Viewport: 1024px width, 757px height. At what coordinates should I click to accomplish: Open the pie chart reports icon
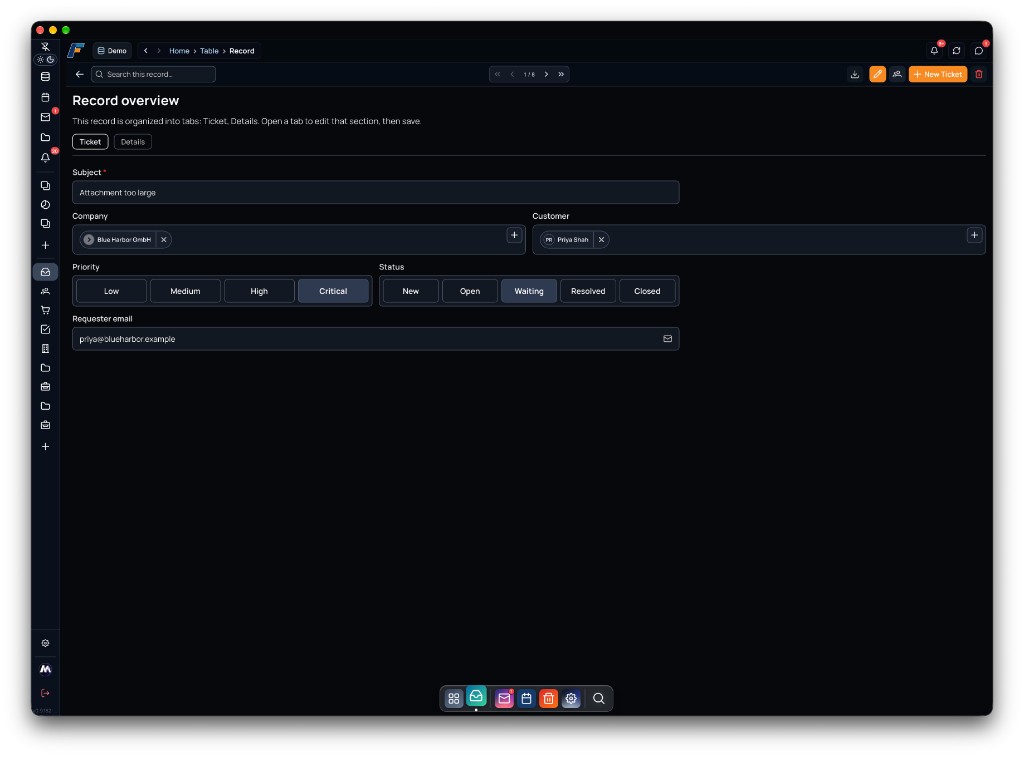click(45, 204)
